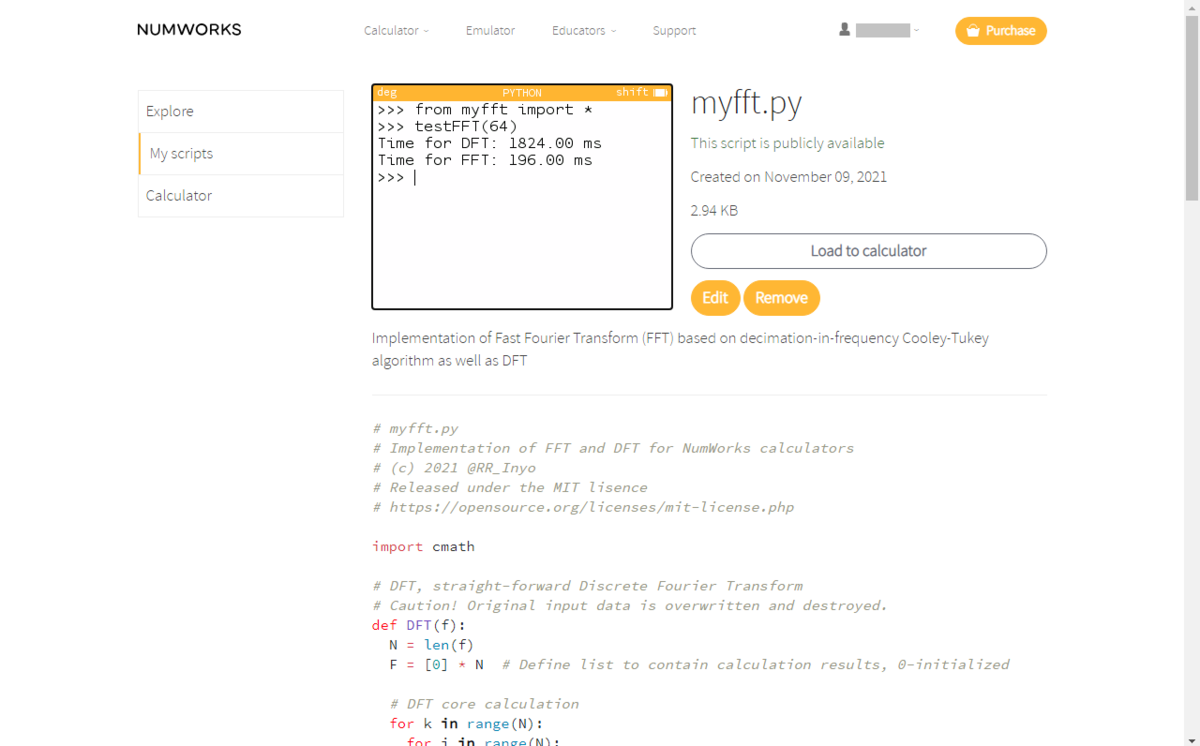Viewport: 1200px width, 746px height.
Task: Click the Edit button
Action: [715, 298]
